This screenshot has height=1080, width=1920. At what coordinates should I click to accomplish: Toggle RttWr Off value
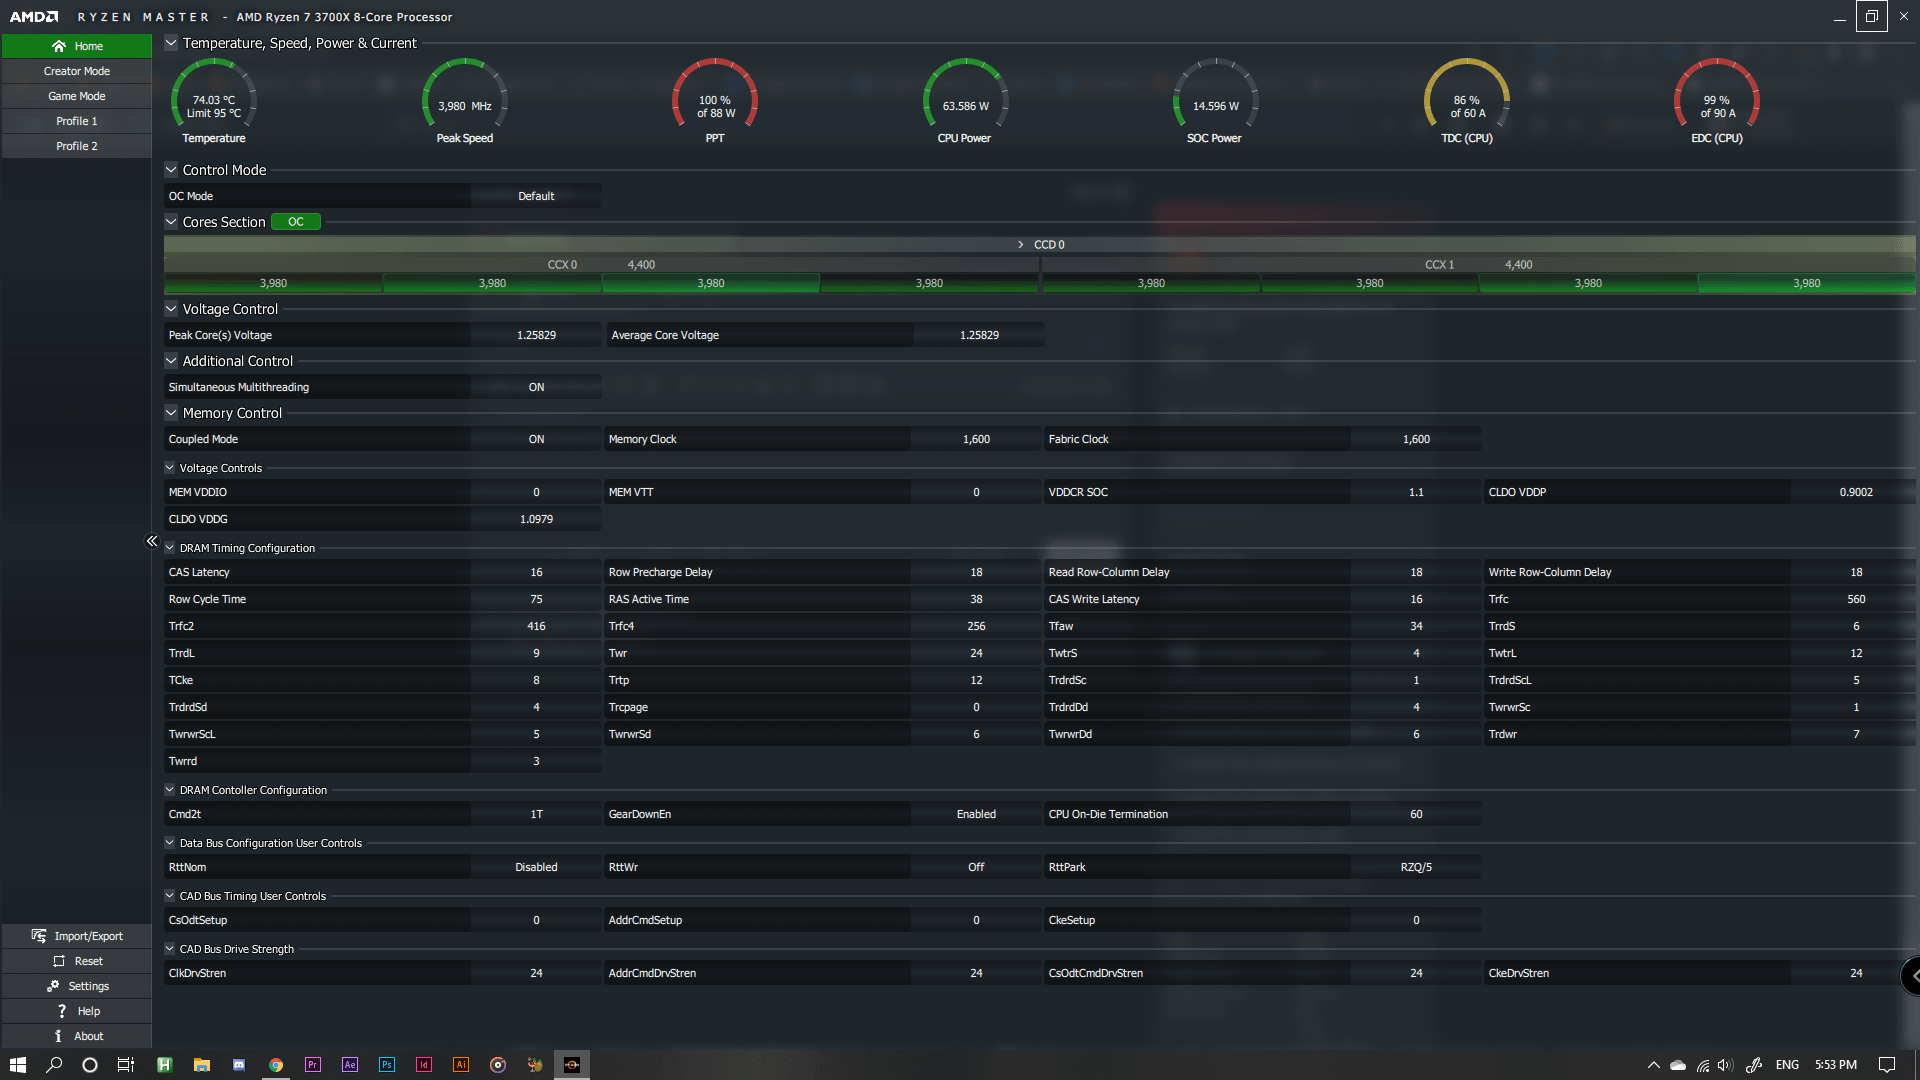(x=976, y=867)
